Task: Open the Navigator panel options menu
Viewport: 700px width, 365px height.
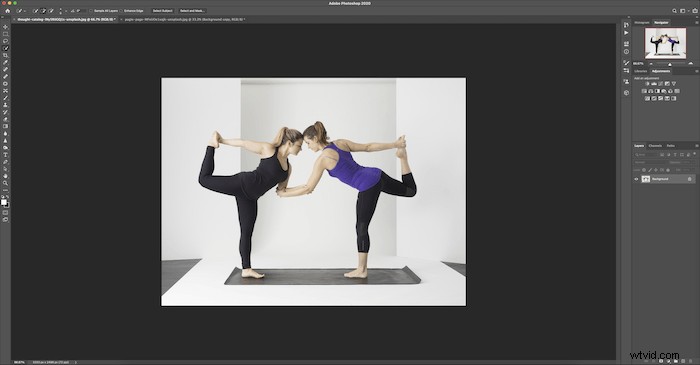Action: pyautogui.click(x=696, y=22)
